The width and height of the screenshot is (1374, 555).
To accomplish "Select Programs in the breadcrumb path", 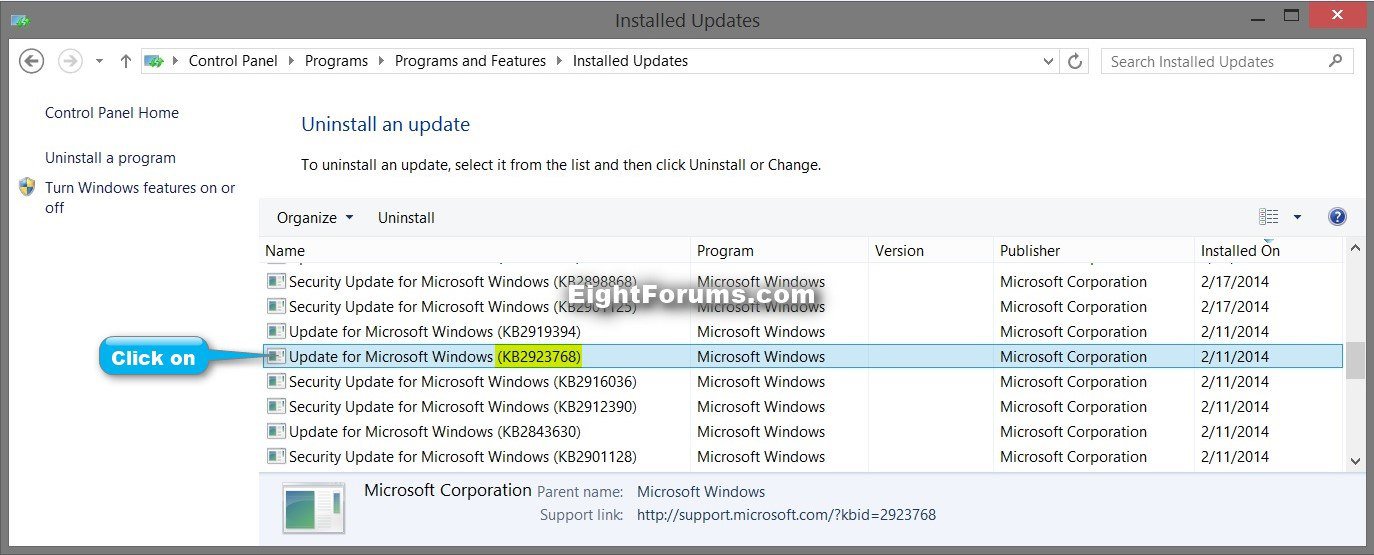I will click(336, 61).
